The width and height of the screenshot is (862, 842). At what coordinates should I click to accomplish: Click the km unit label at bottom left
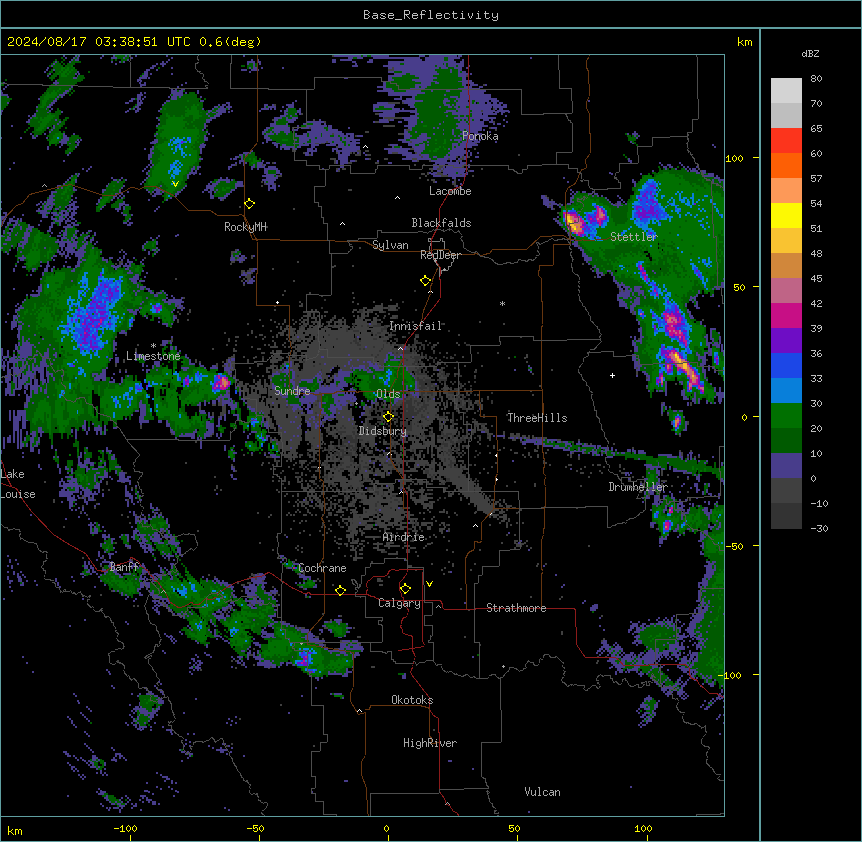coord(15,830)
